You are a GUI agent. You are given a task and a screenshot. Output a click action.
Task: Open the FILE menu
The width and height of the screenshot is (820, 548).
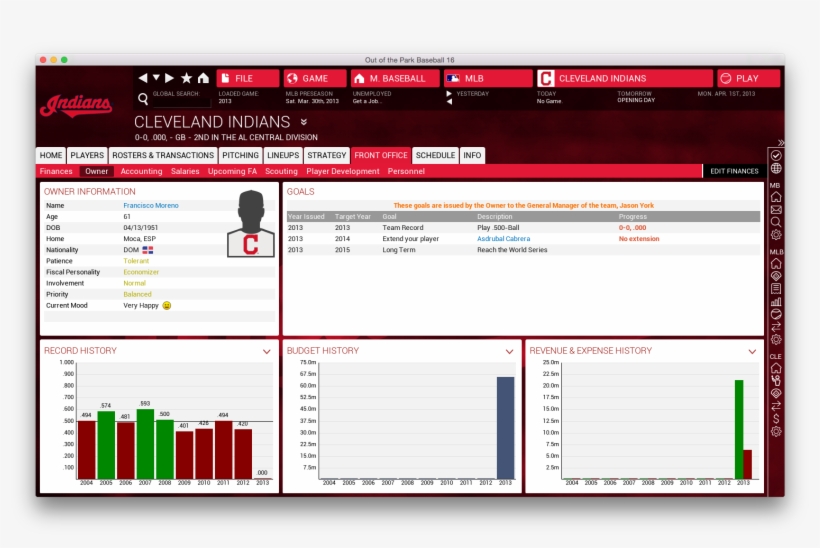pos(248,78)
